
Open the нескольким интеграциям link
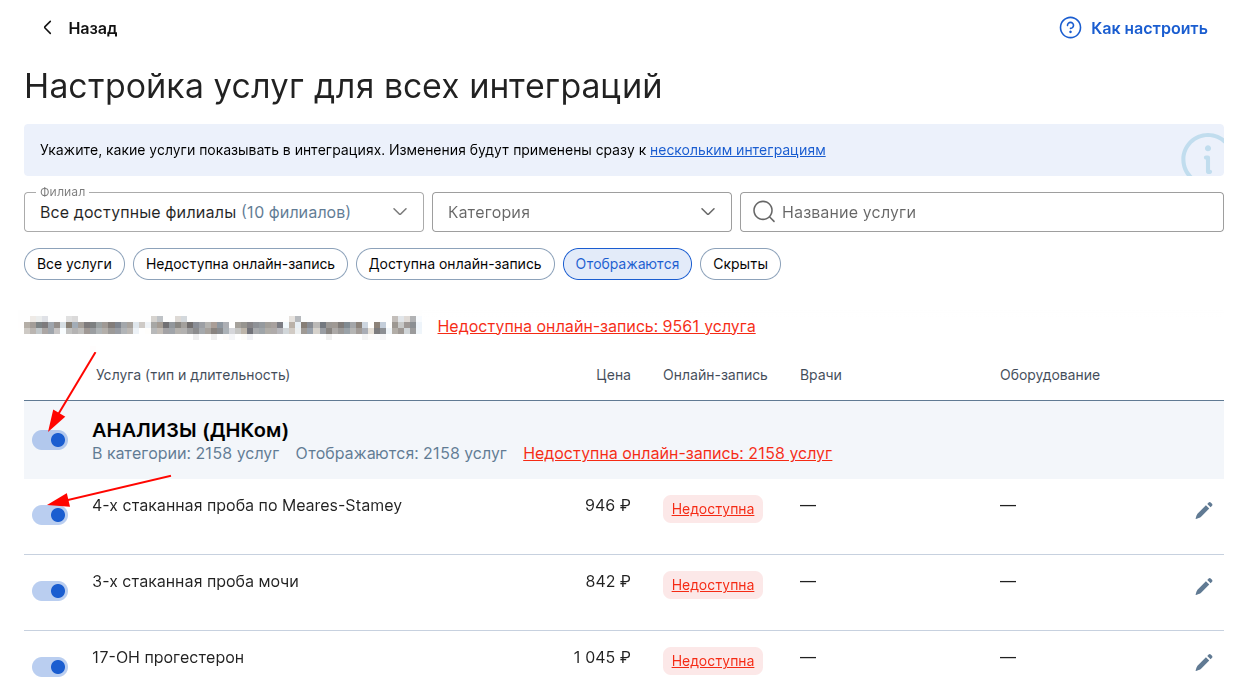pos(737,150)
